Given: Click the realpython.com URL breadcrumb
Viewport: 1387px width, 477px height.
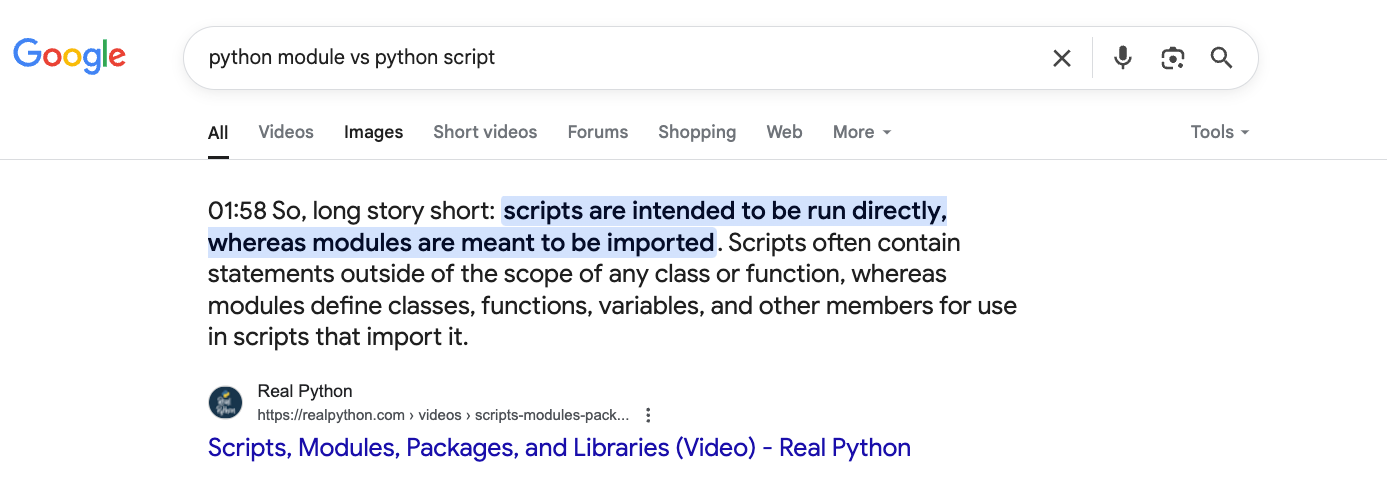Looking at the screenshot, I should point(443,415).
